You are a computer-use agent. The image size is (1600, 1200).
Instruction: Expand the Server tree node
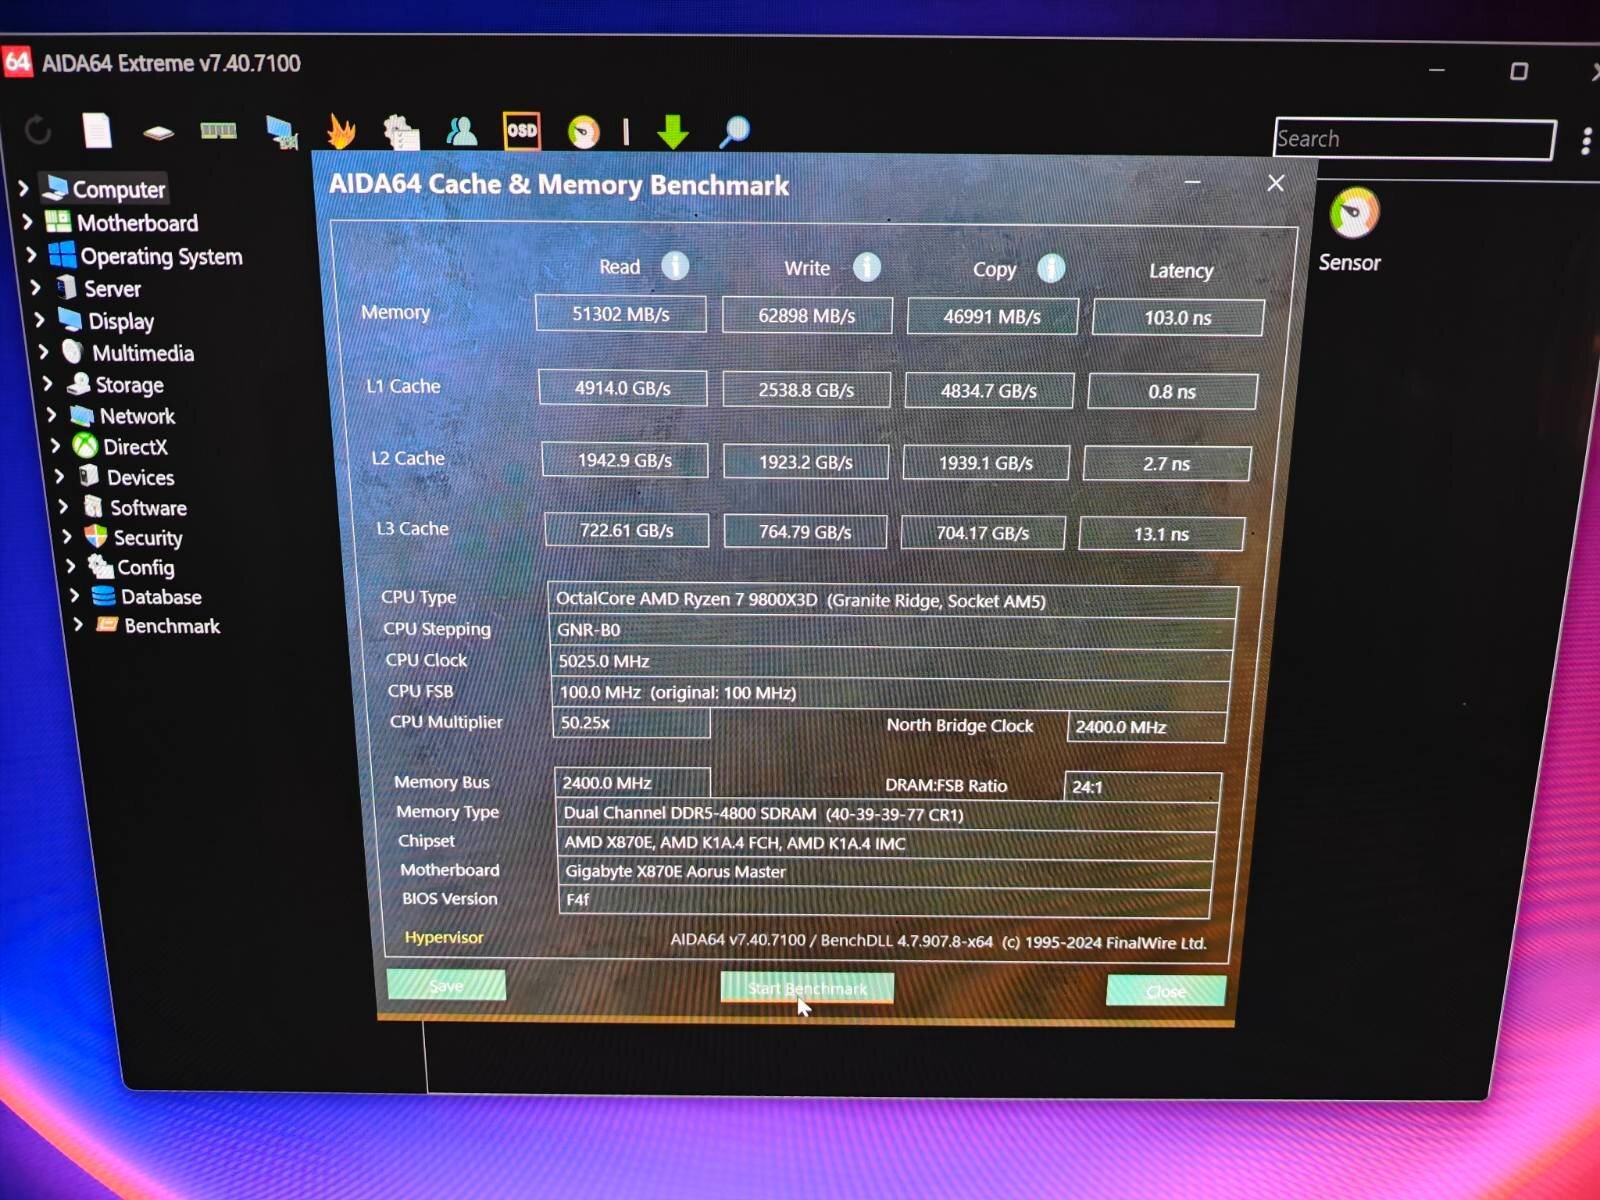click(x=35, y=288)
